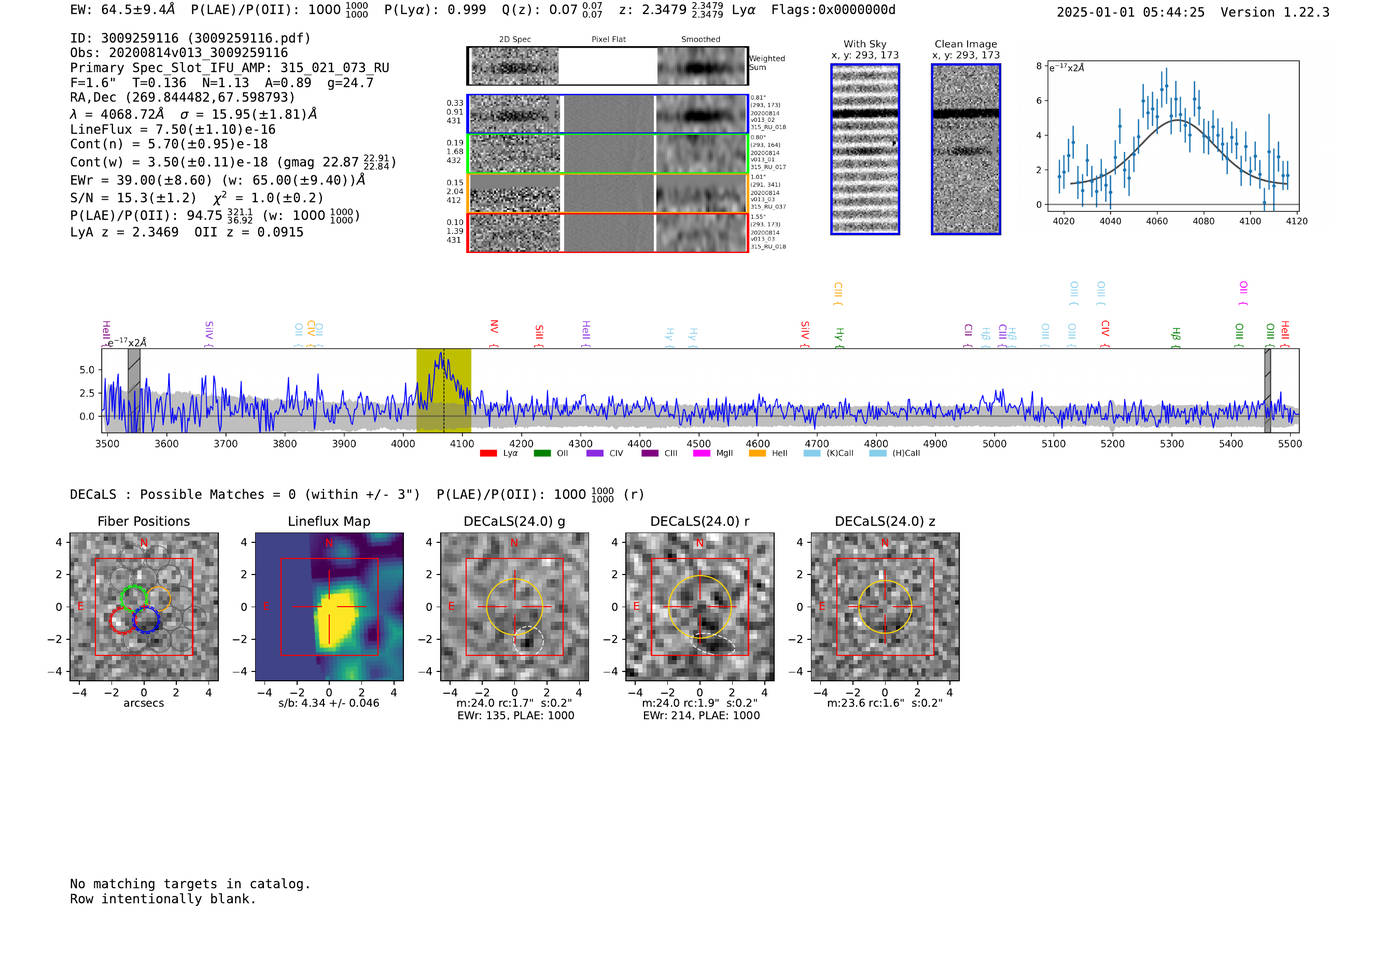Click the magenta MgII legend swatch
This screenshot has width=1400, height=953.
tap(702, 453)
